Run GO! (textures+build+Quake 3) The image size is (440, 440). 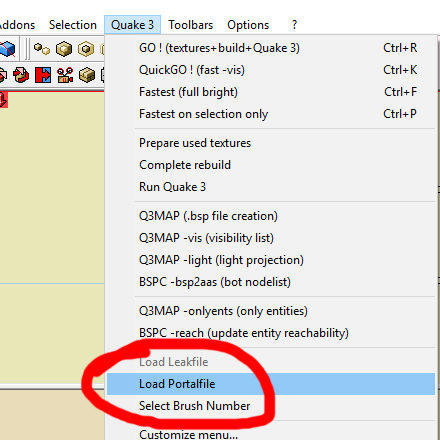[271, 48]
